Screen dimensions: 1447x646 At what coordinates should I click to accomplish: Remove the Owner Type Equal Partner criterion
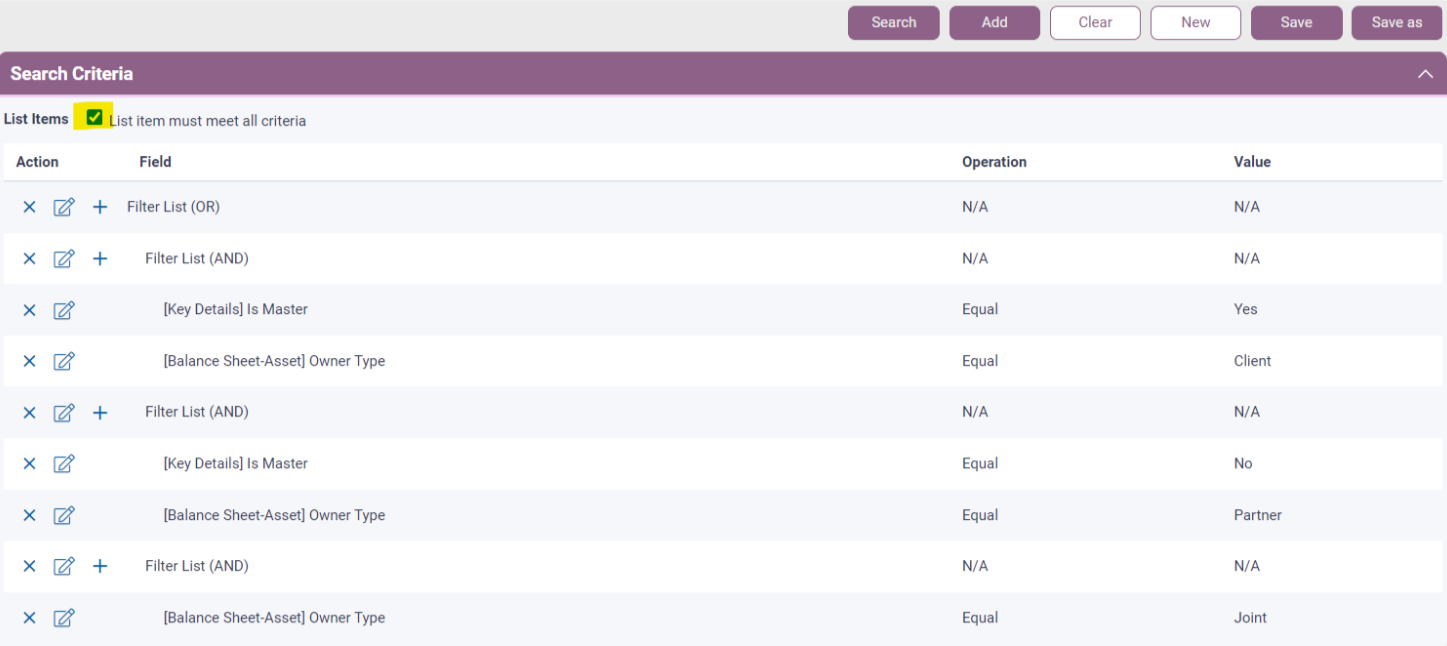click(x=29, y=515)
